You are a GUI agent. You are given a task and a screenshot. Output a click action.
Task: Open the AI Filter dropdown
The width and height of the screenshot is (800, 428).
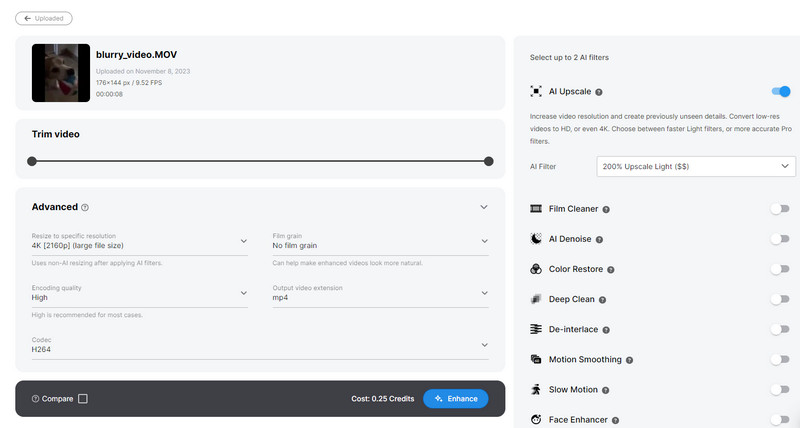[696, 166]
